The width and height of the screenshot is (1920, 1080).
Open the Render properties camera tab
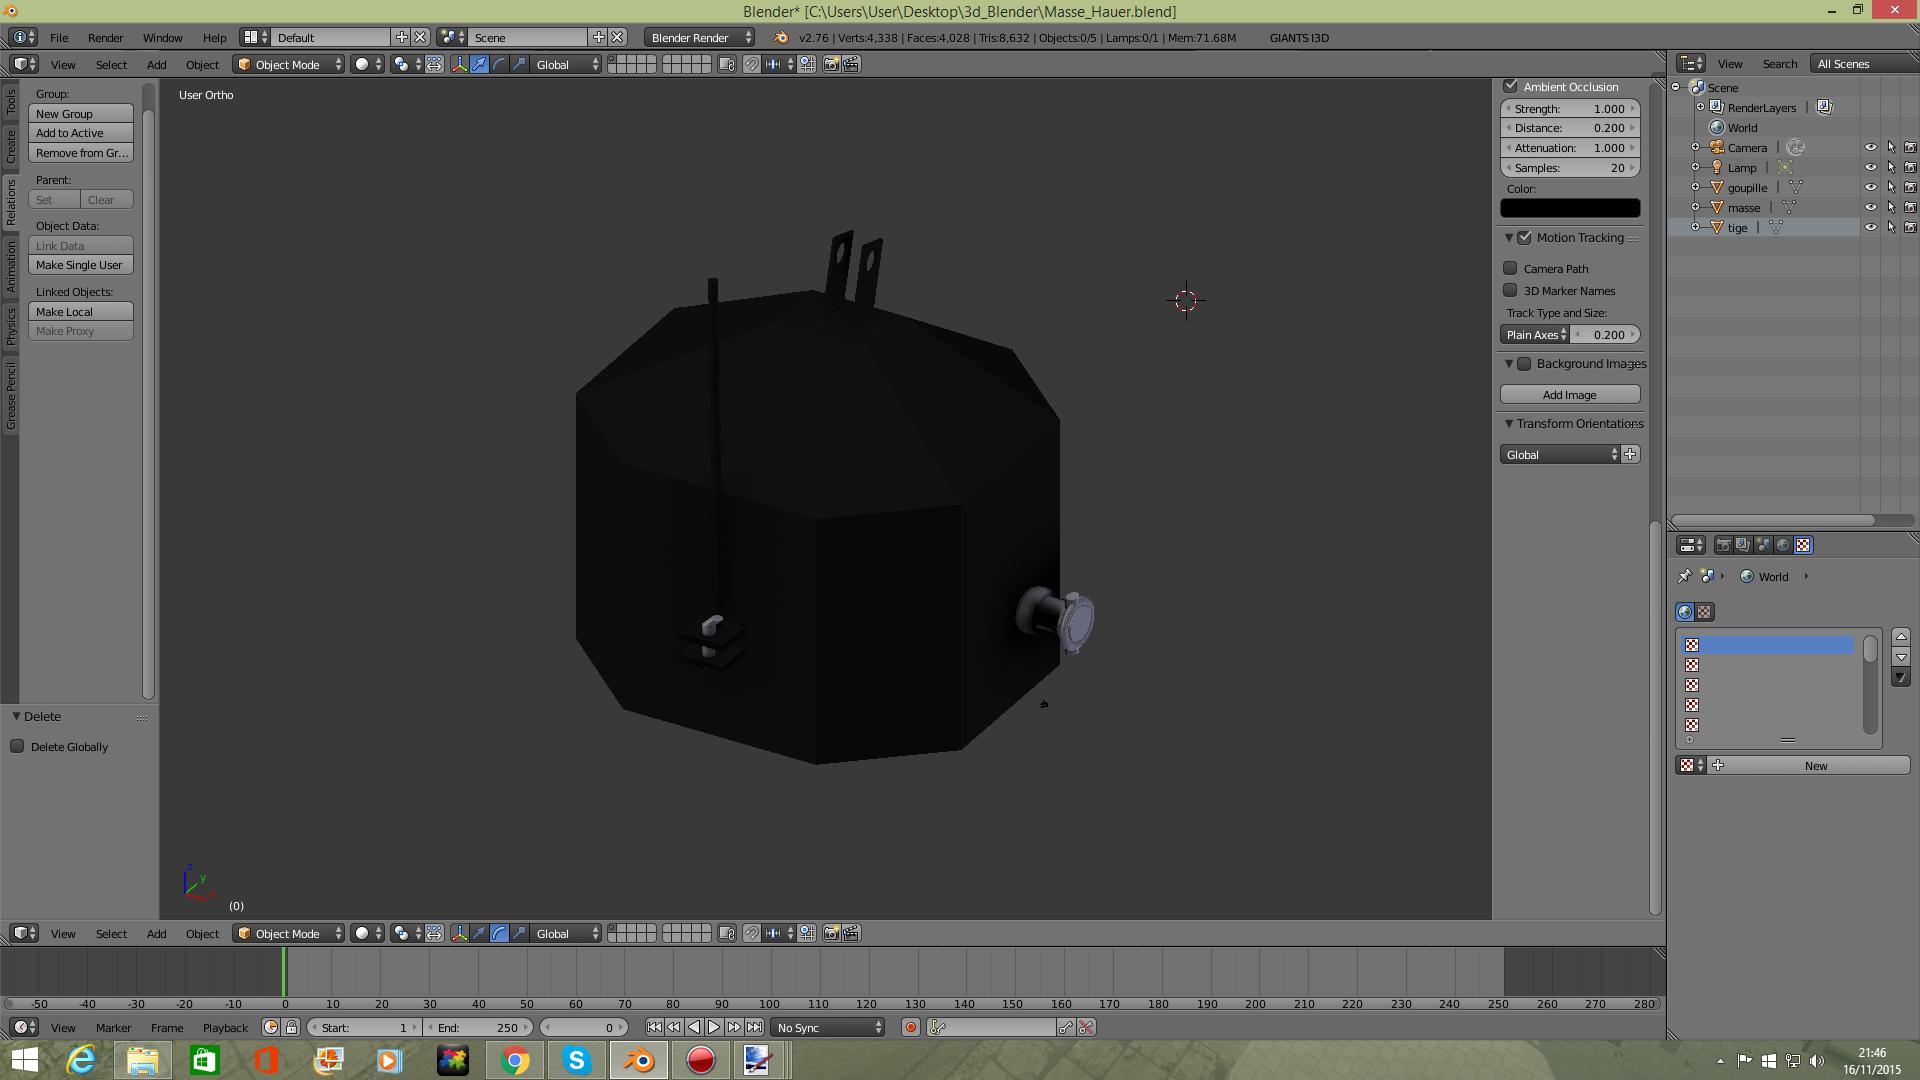tap(1723, 545)
